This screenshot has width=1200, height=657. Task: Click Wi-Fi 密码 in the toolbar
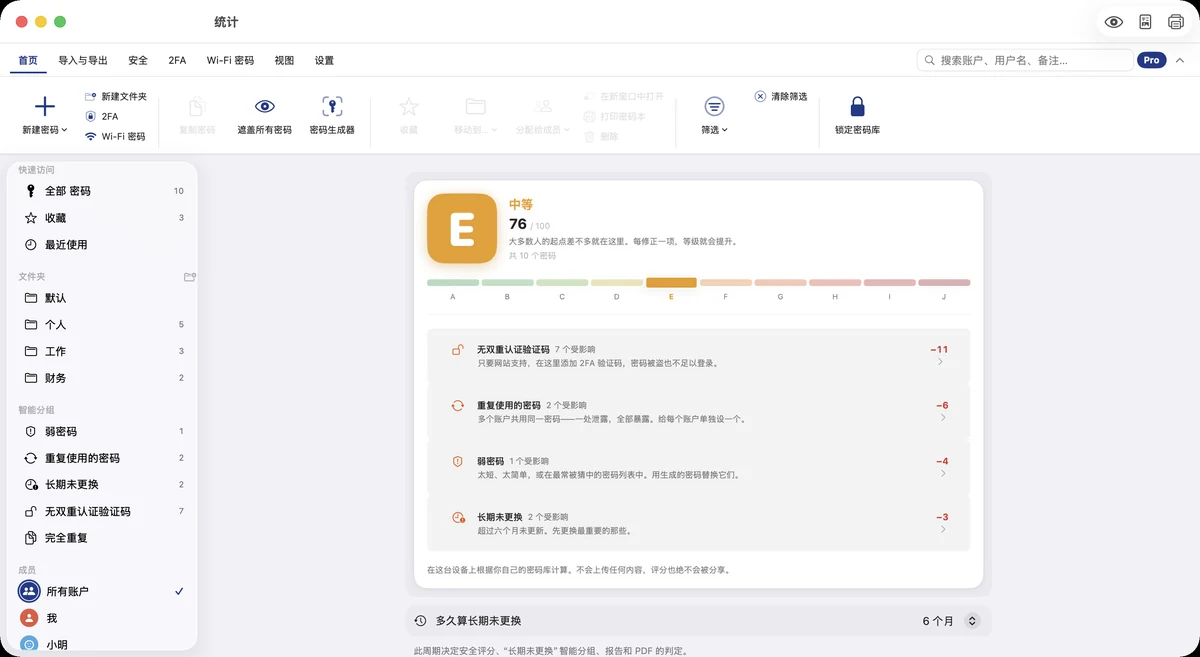[x=115, y=136]
